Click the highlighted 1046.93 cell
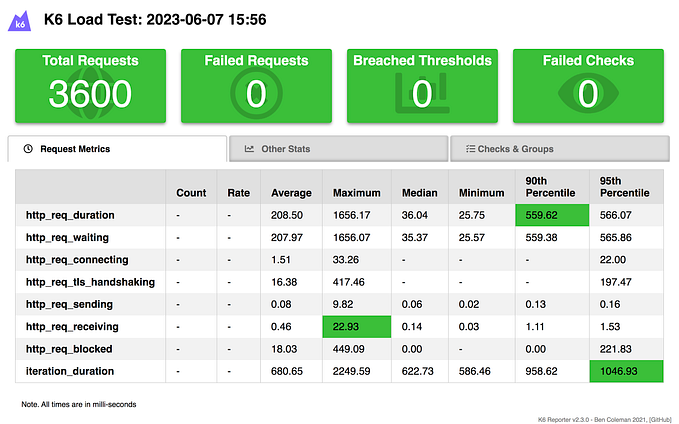The height and width of the screenshot is (424, 679). 626,371
